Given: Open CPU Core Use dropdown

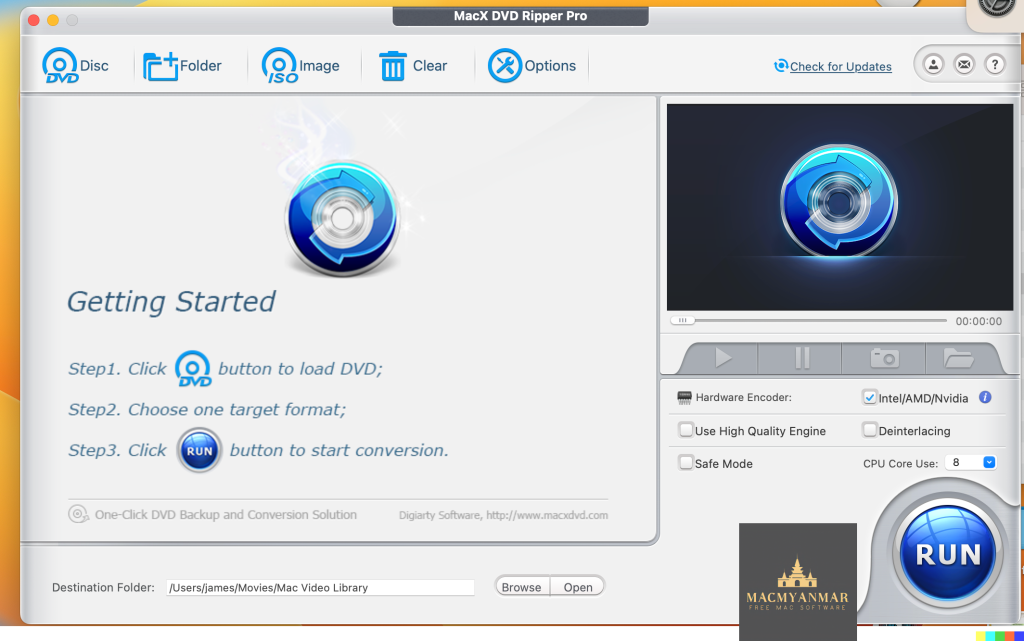Looking at the screenshot, I should tap(971, 462).
